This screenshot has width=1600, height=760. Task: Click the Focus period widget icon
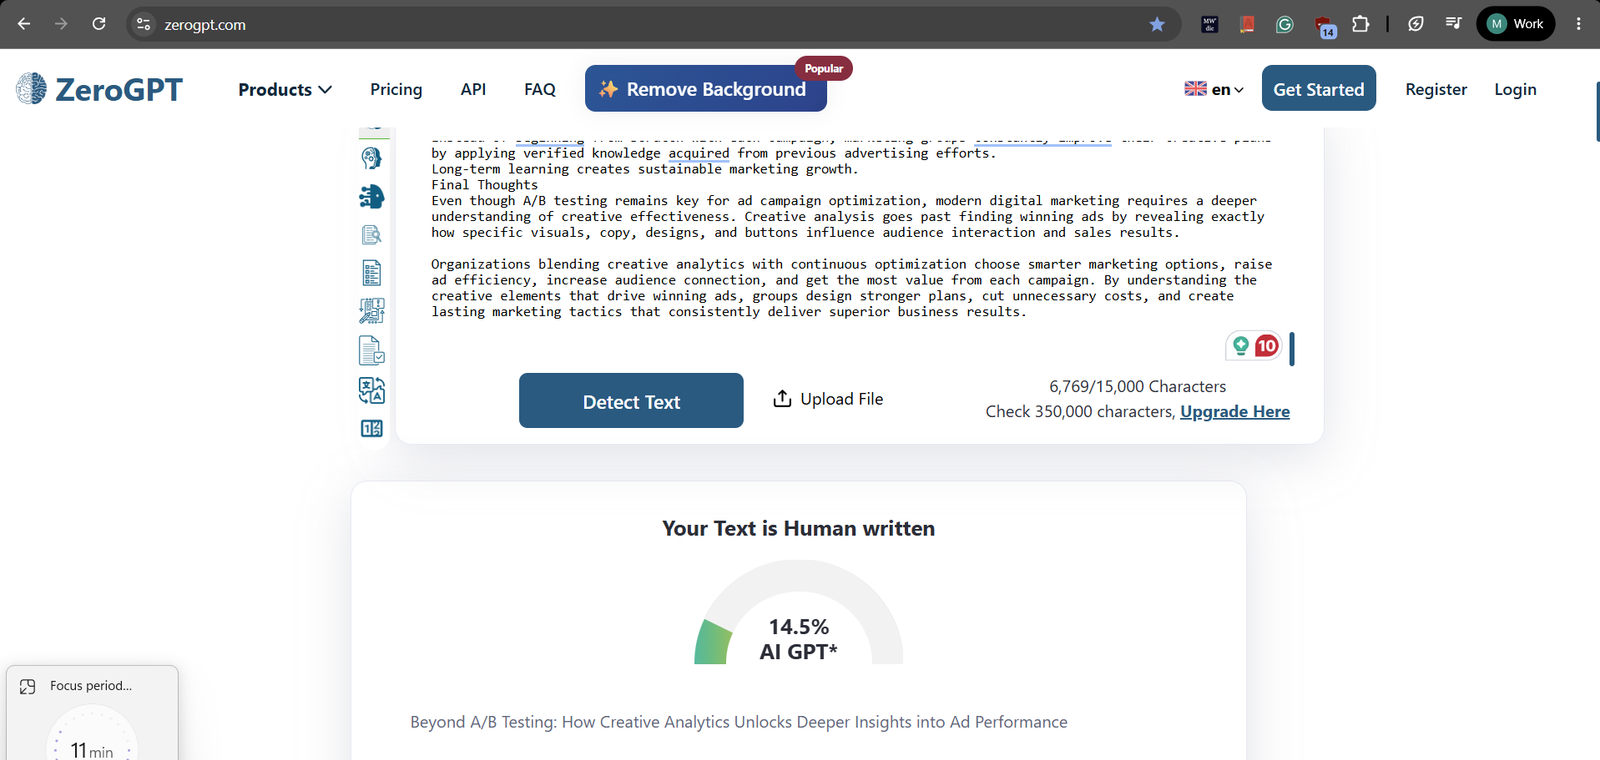(x=28, y=686)
